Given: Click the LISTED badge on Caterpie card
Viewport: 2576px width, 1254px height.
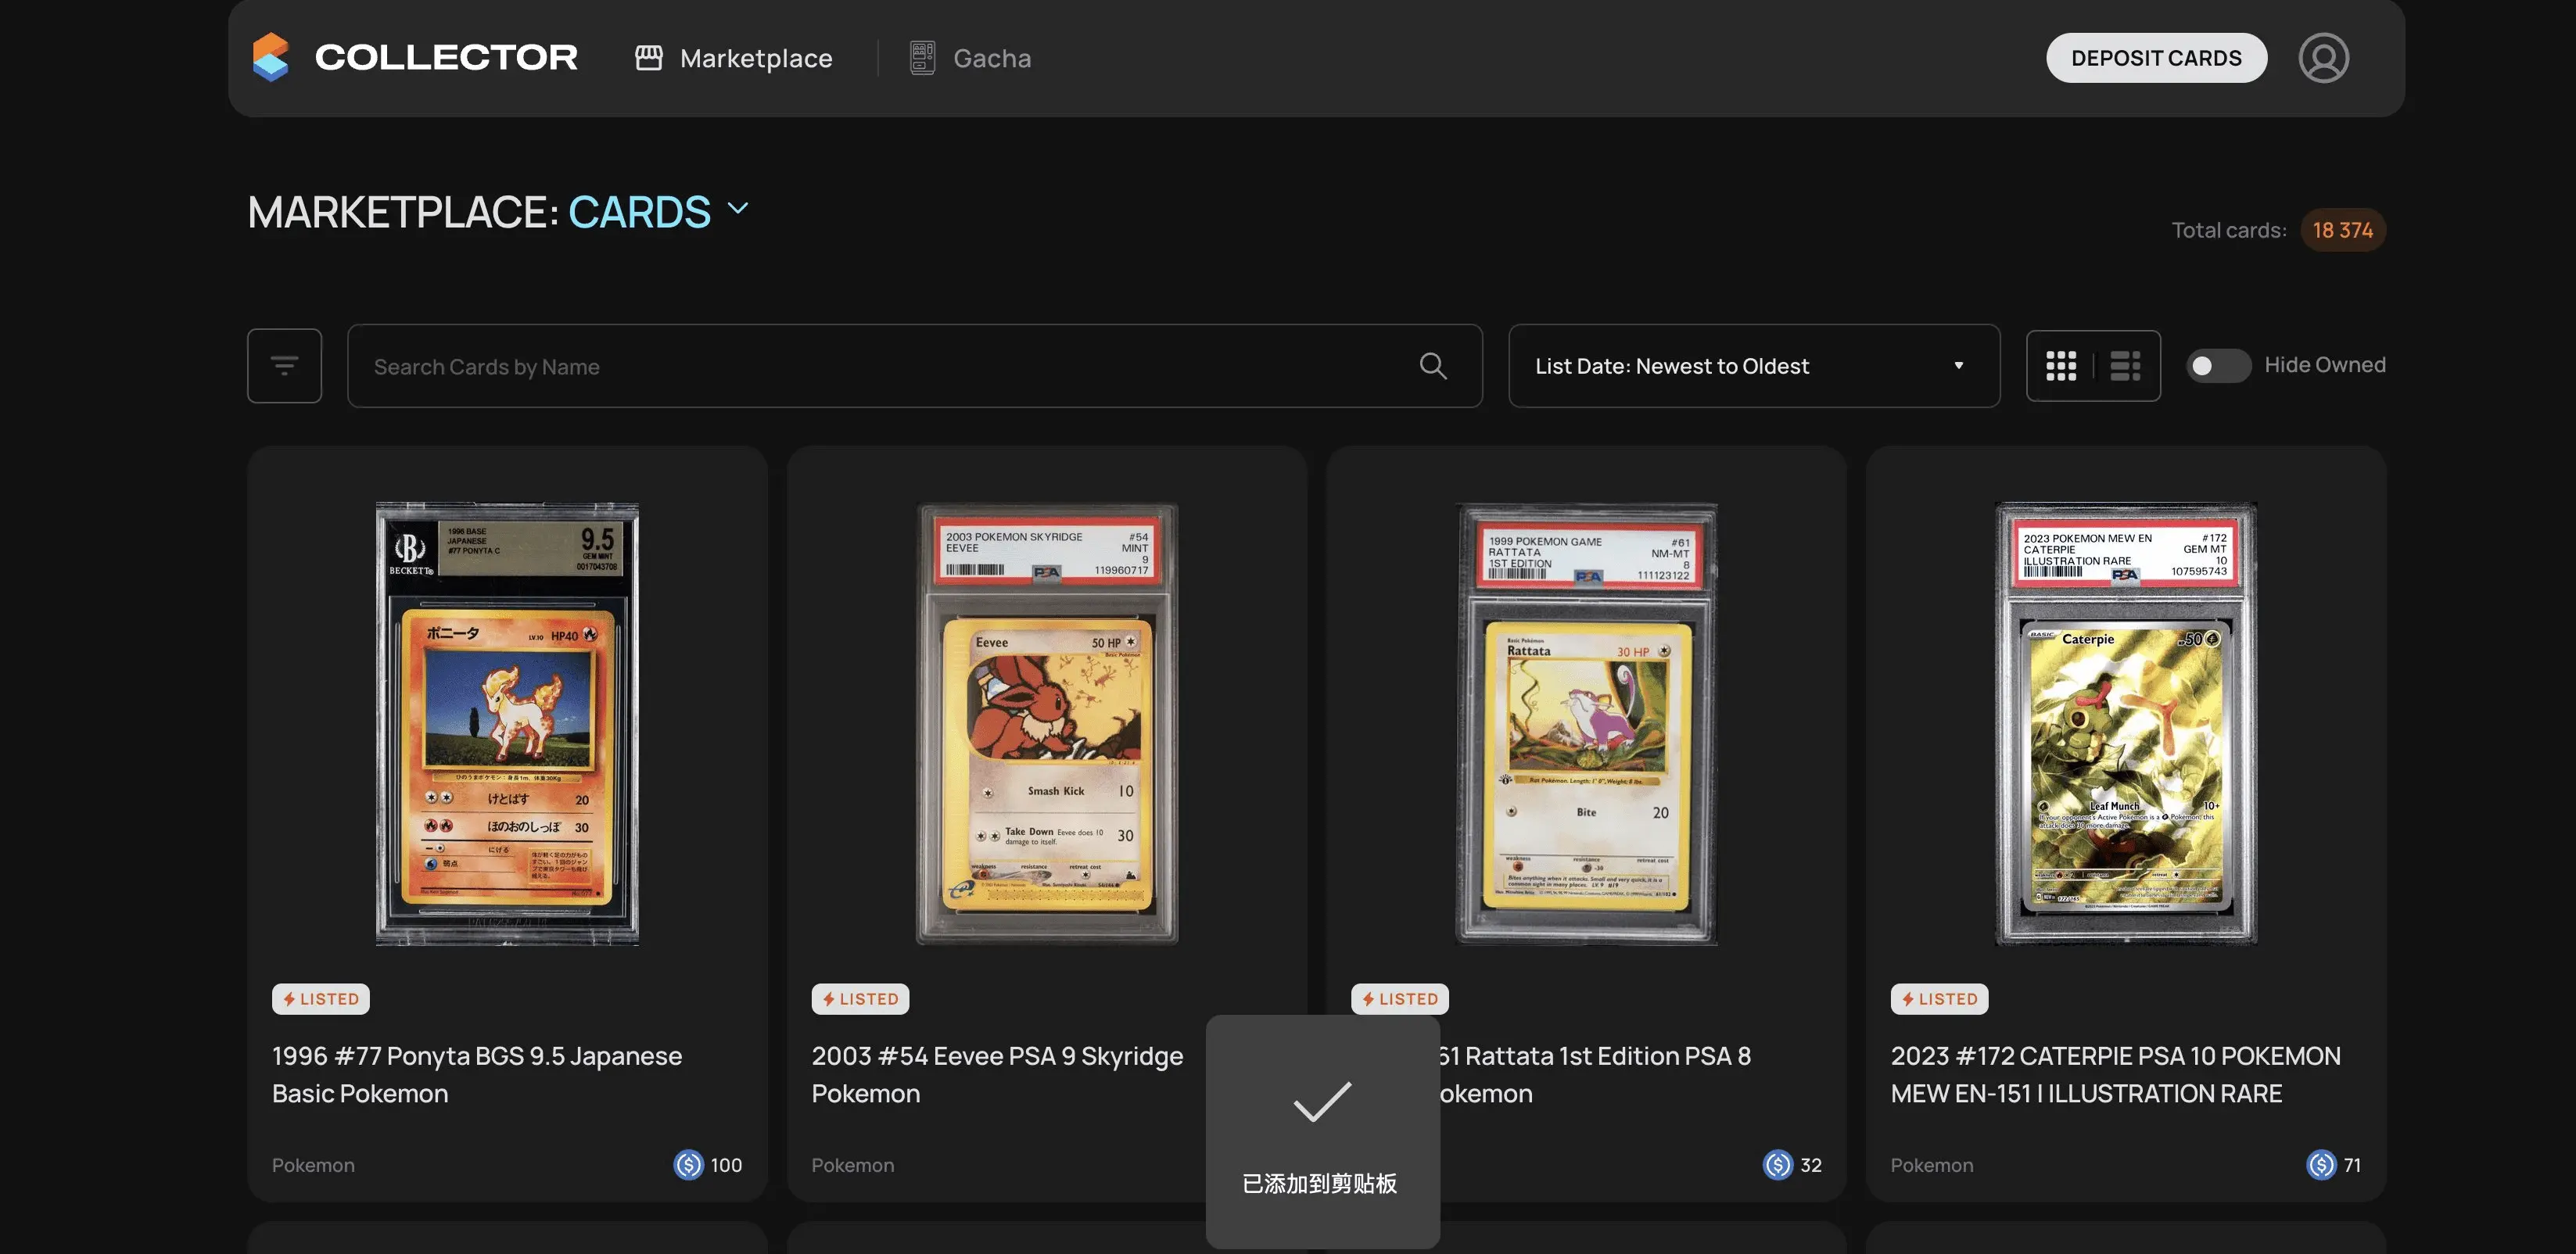Looking at the screenshot, I should tap(1939, 999).
